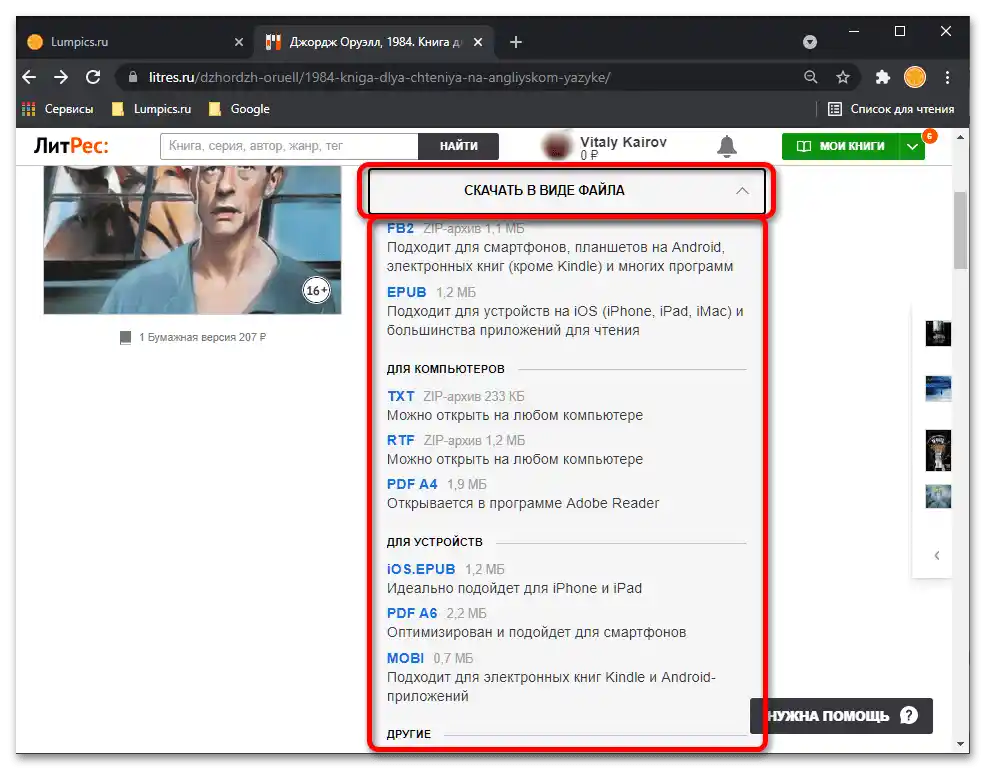This screenshot has height=770, width=986.
Task: Open НУЖНА ПОМОЩЬ help button
Action: (841, 716)
